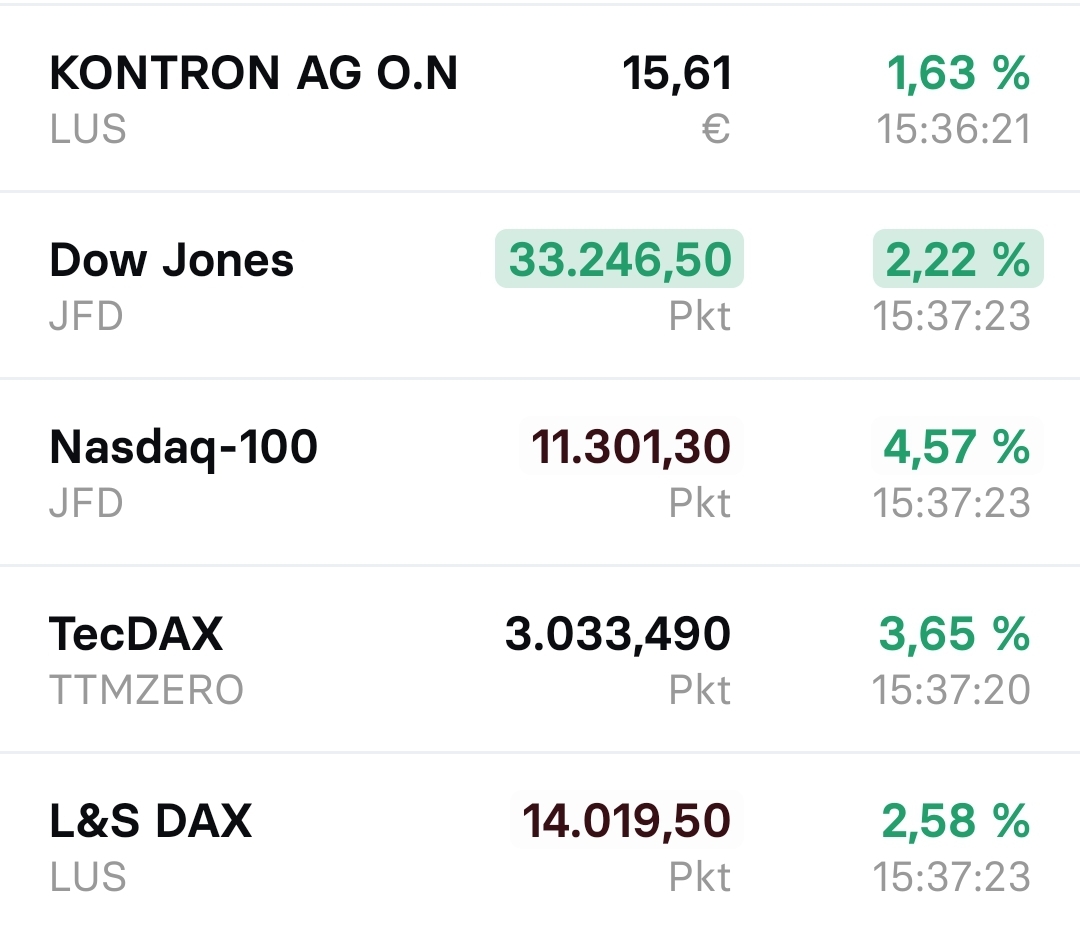Screen dimensions: 1080x936
Task: Select the Dow Jones index name
Action: (172, 260)
